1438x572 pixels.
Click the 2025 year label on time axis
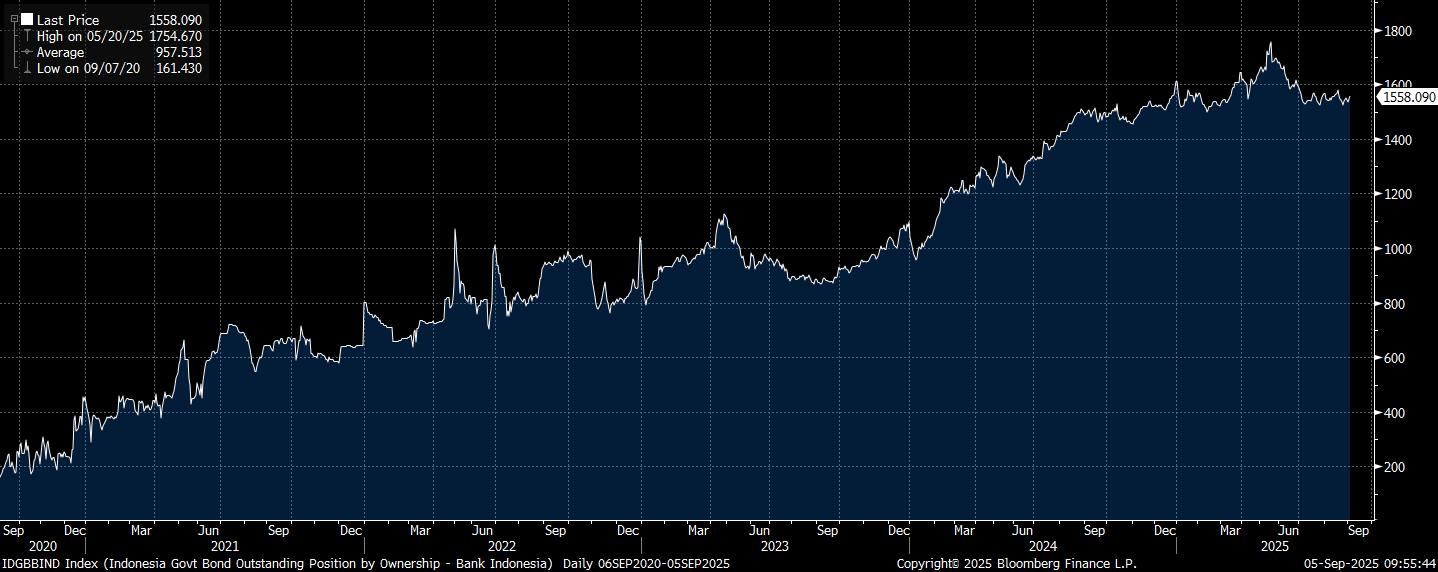[1274, 546]
